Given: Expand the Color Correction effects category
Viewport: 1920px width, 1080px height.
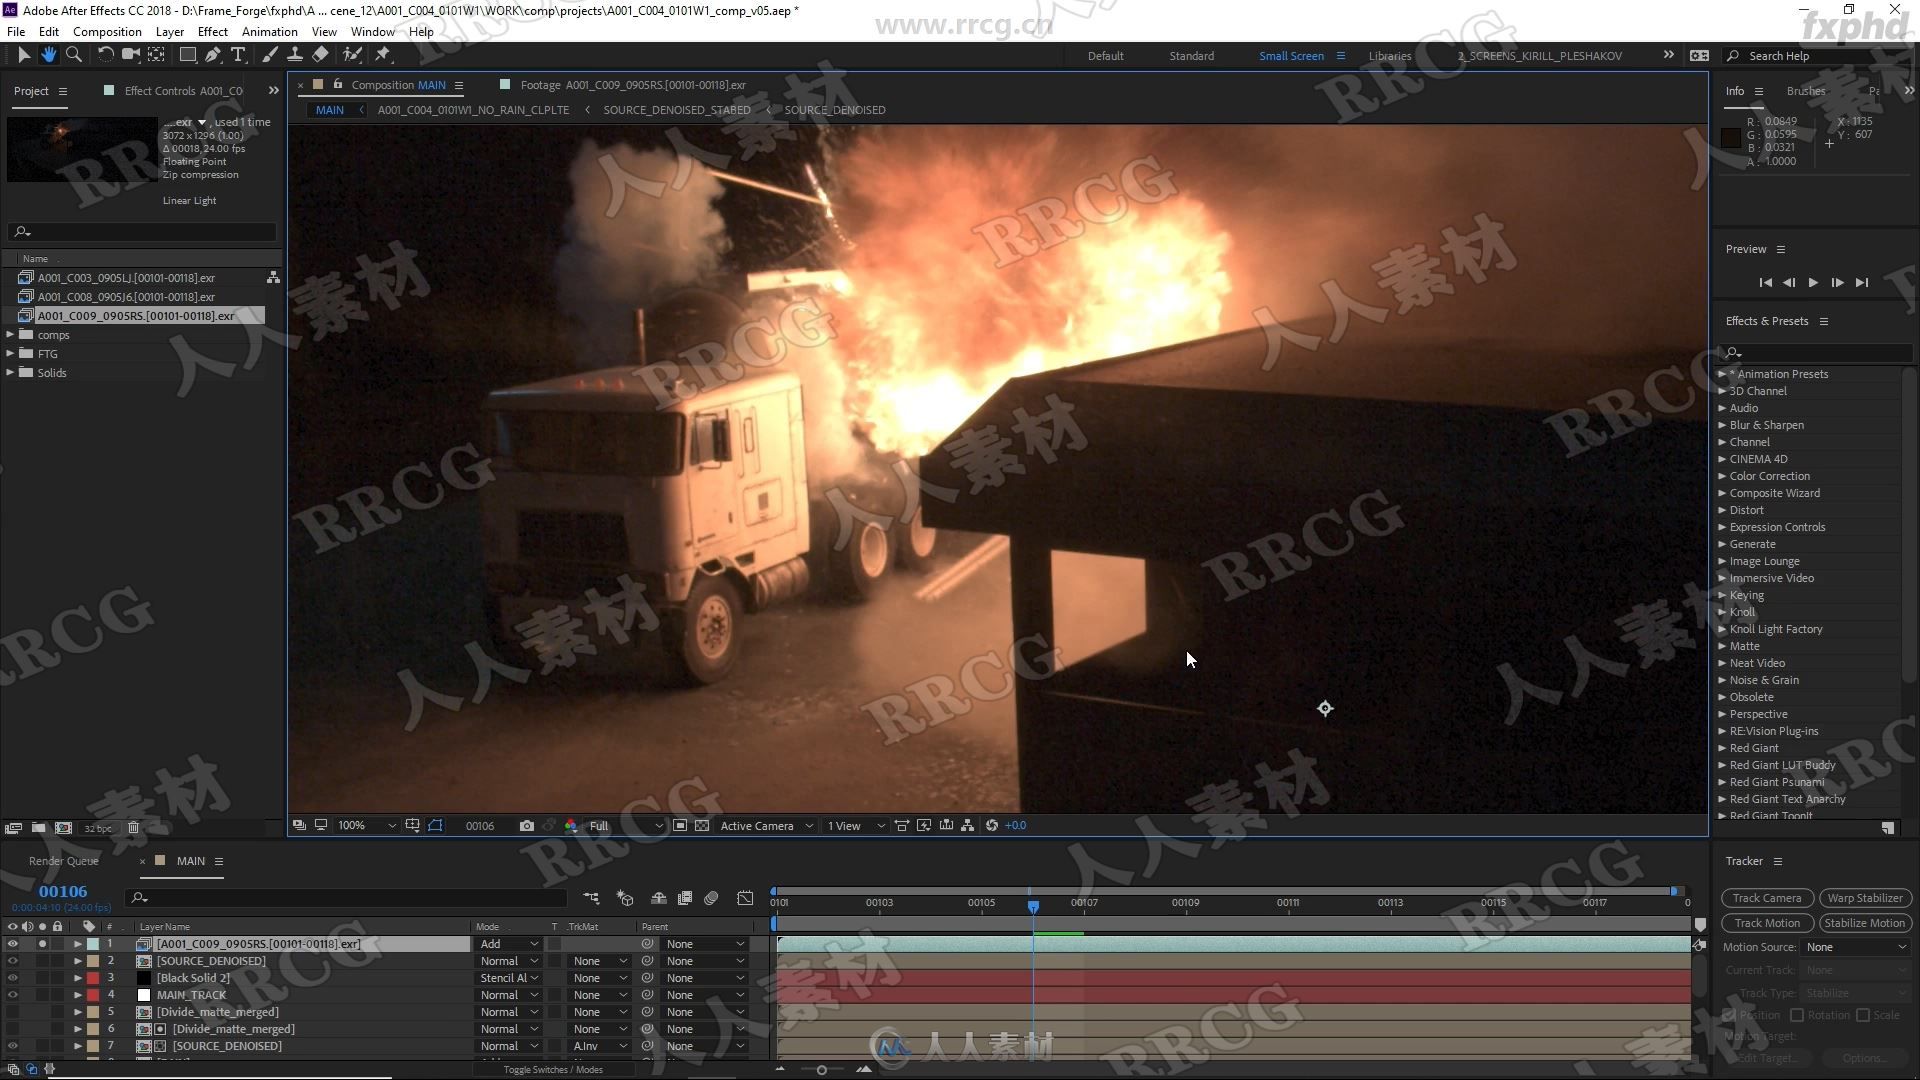Looking at the screenshot, I should [x=1722, y=476].
